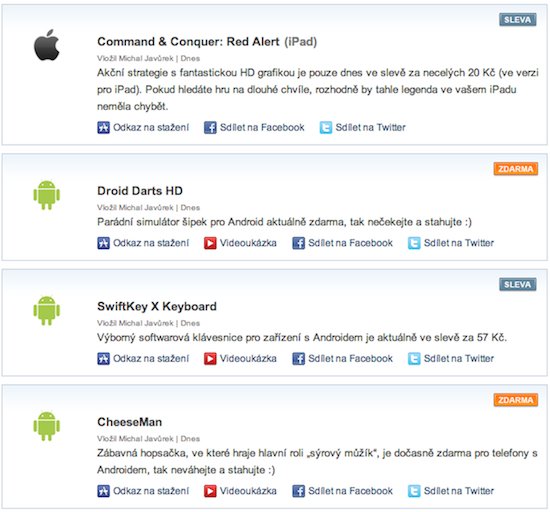Click the Twitter icon under Droid Darts HD

tap(414, 243)
